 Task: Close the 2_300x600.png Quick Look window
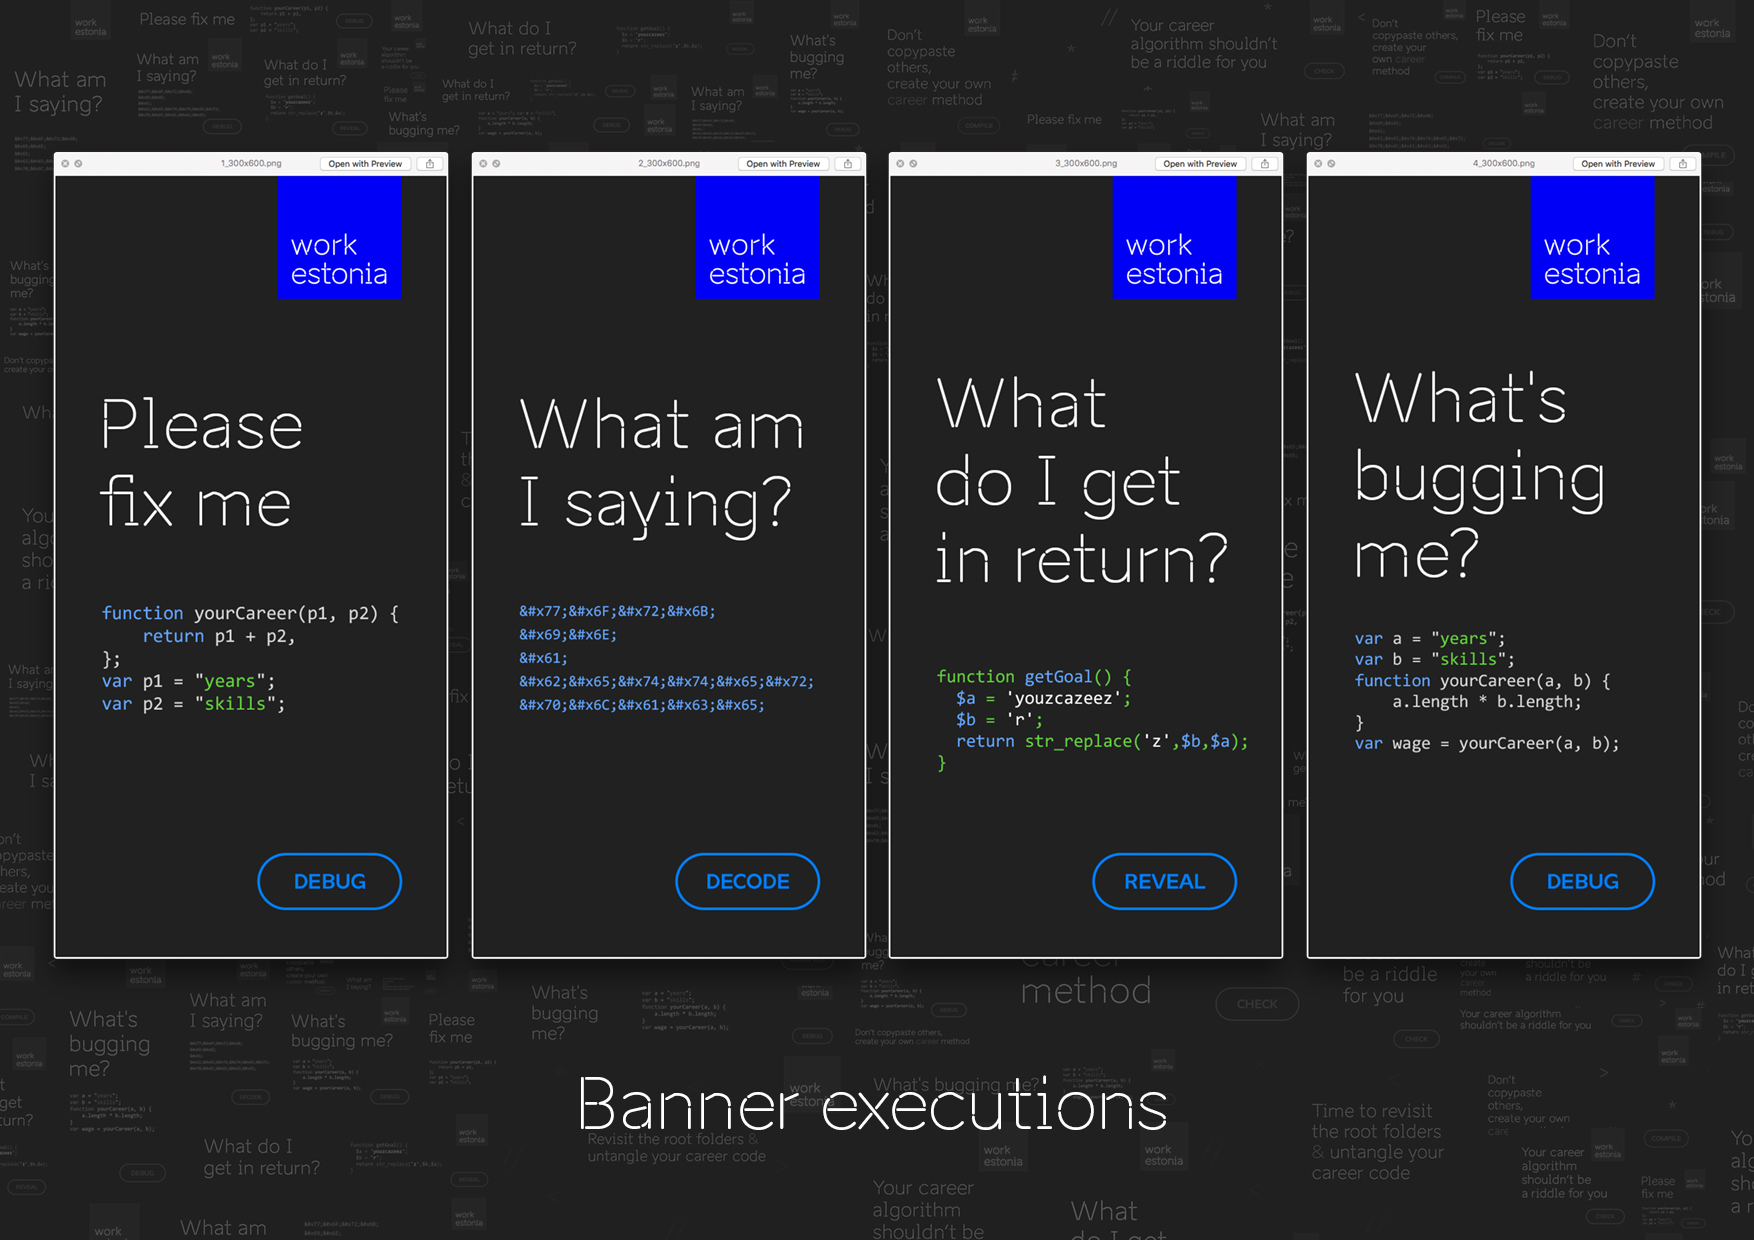(x=483, y=164)
